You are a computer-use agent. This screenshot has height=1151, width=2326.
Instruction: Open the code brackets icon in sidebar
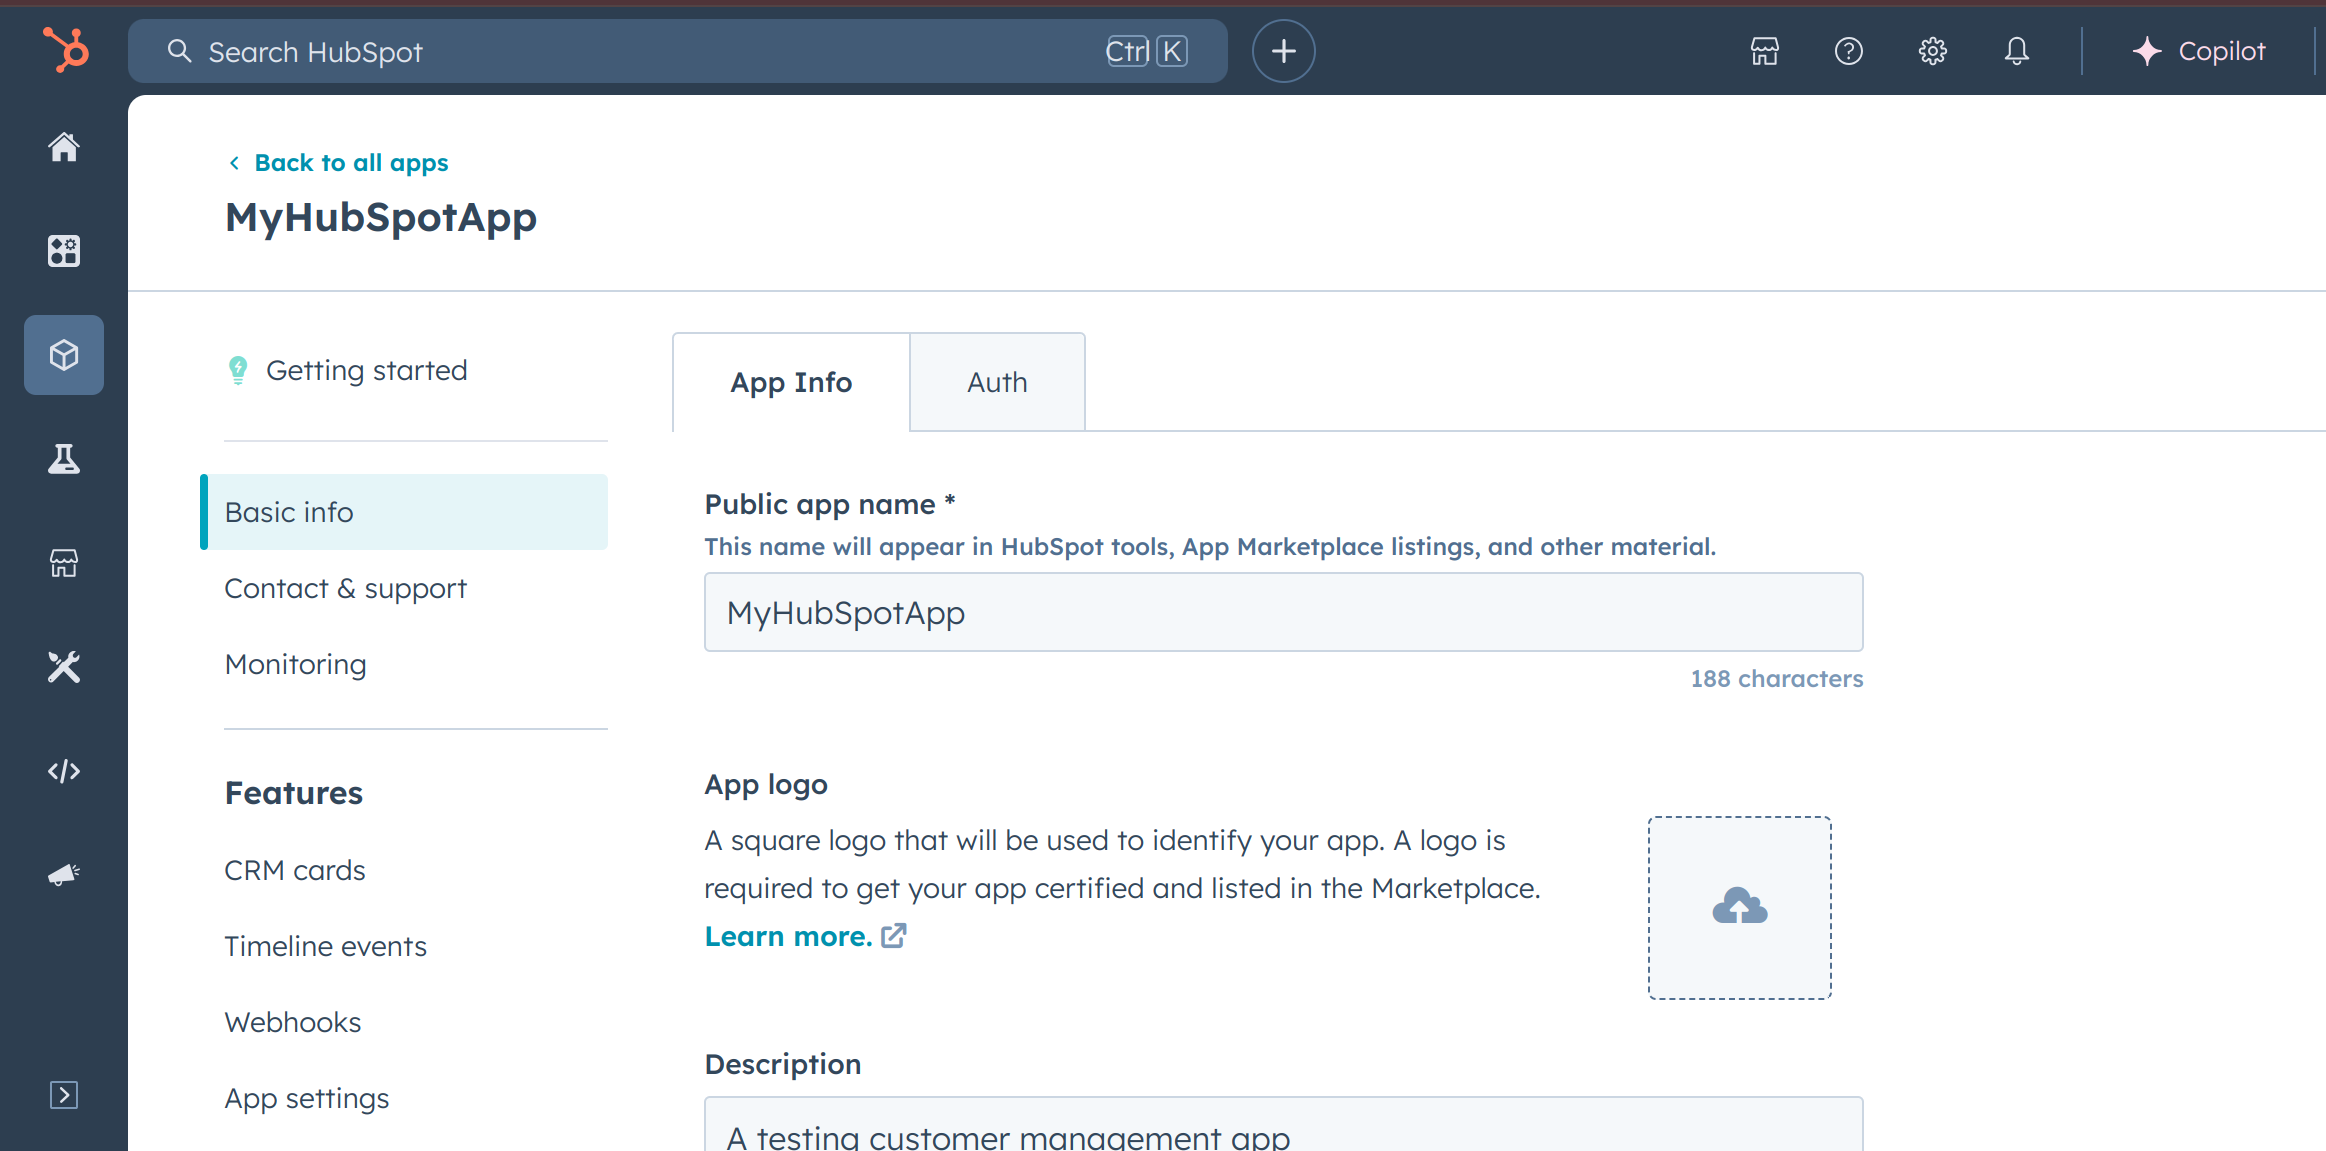64,771
